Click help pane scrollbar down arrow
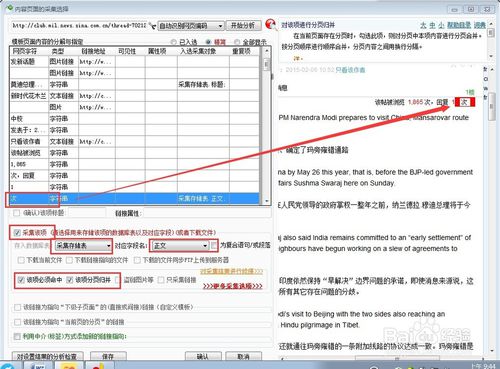500x369 pixels. [490, 56]
